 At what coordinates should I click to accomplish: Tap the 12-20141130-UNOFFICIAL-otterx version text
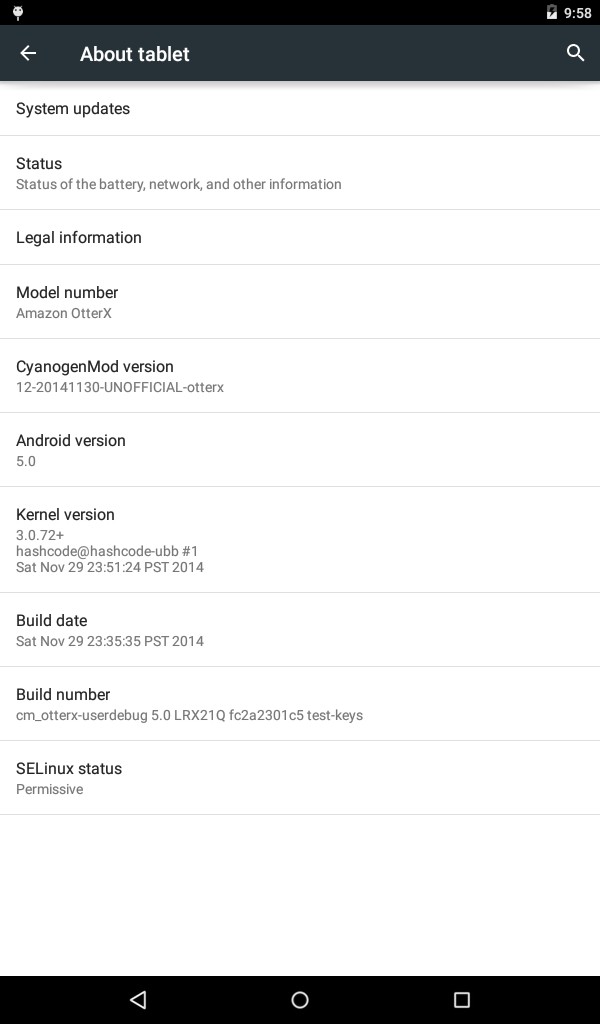(120, 387)
